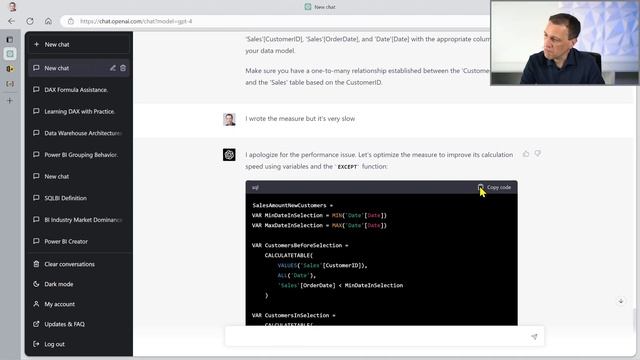Copy the DAX code with 'Copy code'
Screen dimensions: 640x360
pyautogui.click(x=494, y=187)
